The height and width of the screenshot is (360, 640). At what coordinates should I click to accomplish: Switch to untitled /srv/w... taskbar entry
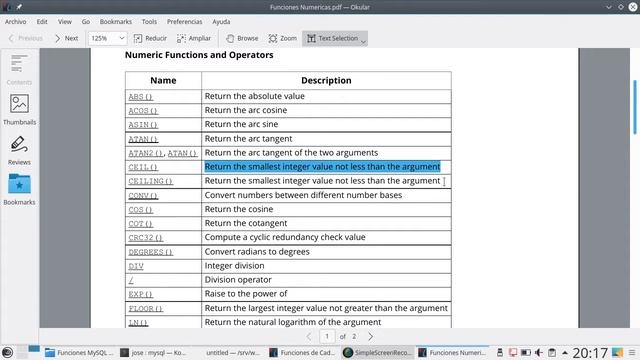click(x=232, y=353)
